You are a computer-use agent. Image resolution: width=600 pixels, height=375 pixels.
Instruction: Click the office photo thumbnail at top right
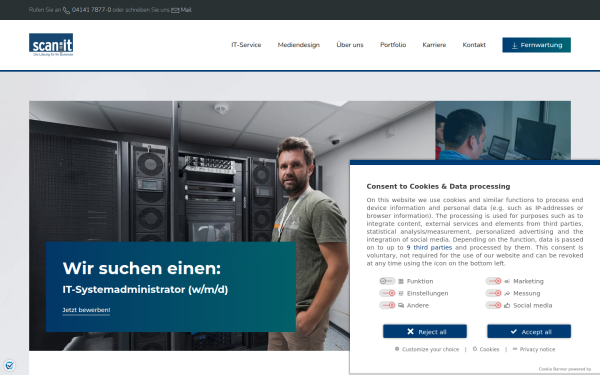pyautogui.click(x=503, y=130)
